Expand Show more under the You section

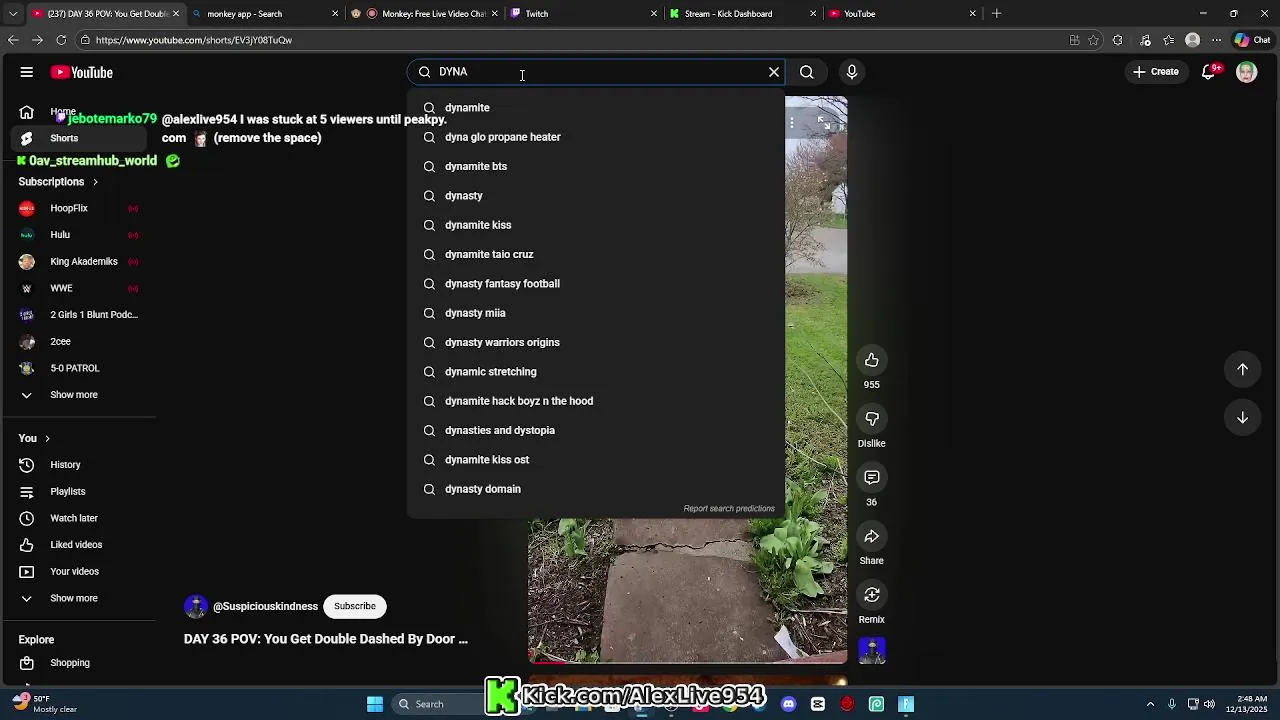click(78, 598)
